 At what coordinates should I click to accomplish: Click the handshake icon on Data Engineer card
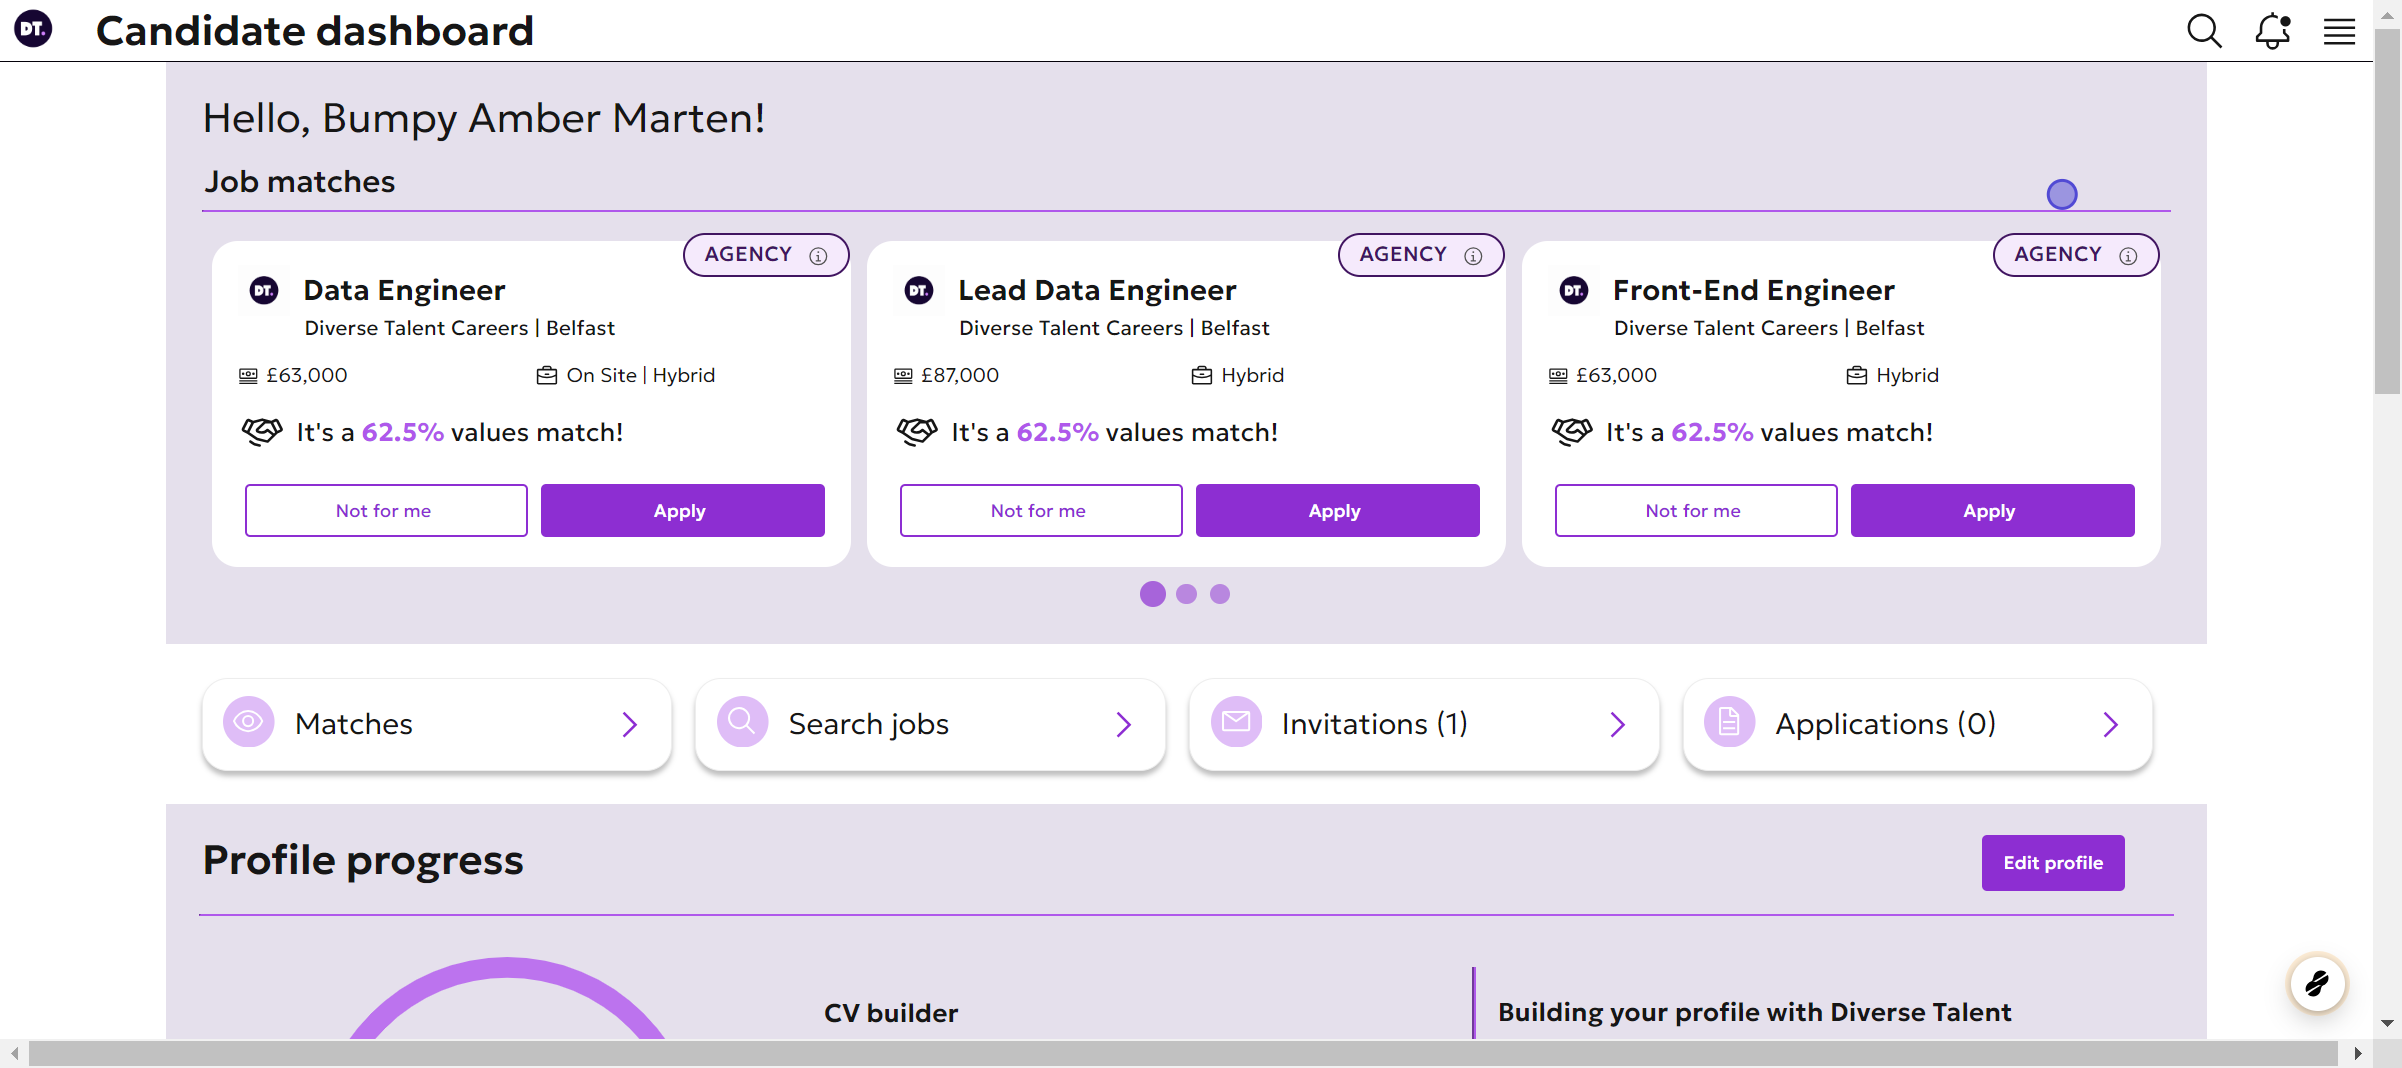(x=262, y=432)
